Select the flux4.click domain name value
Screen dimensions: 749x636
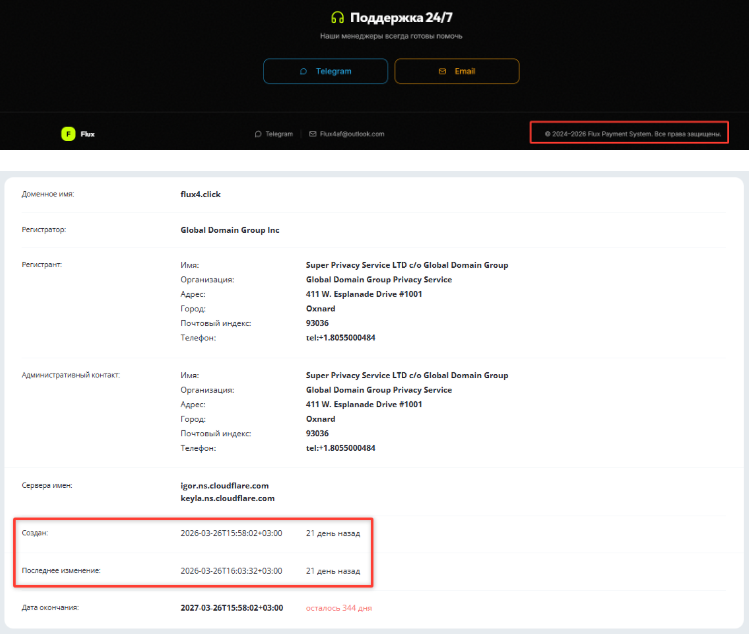pyautogui.click(x=200, y=194)
